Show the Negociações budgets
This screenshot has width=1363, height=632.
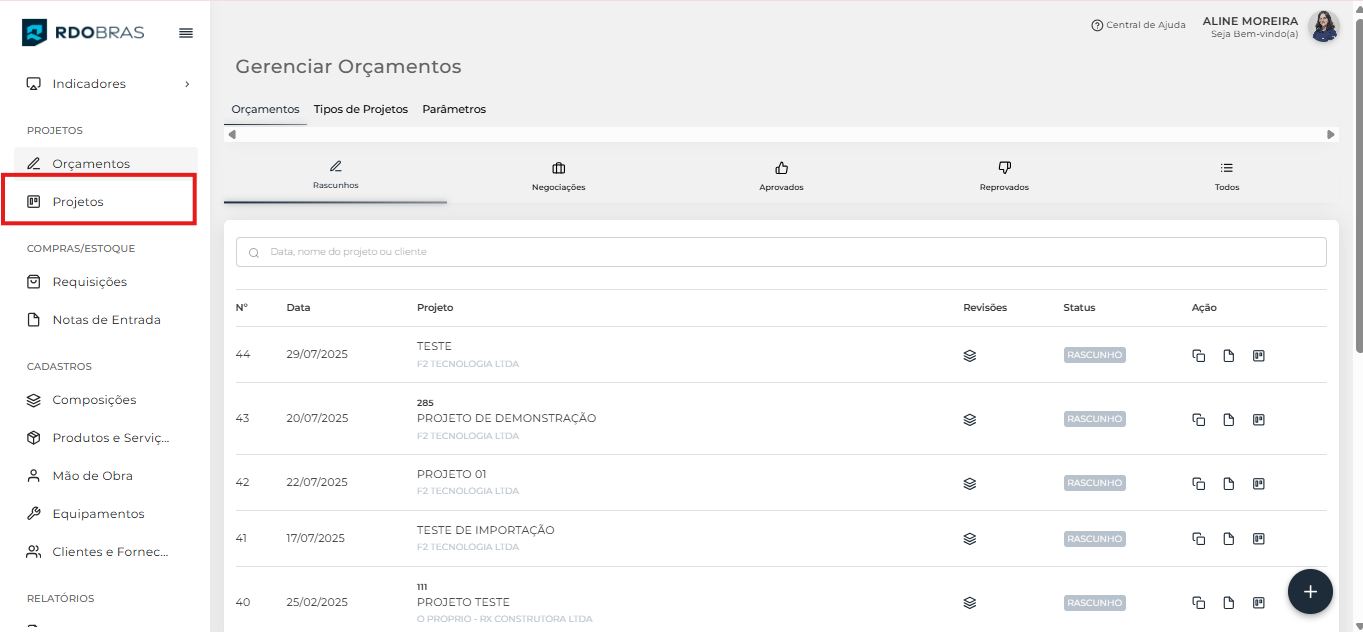558,176
